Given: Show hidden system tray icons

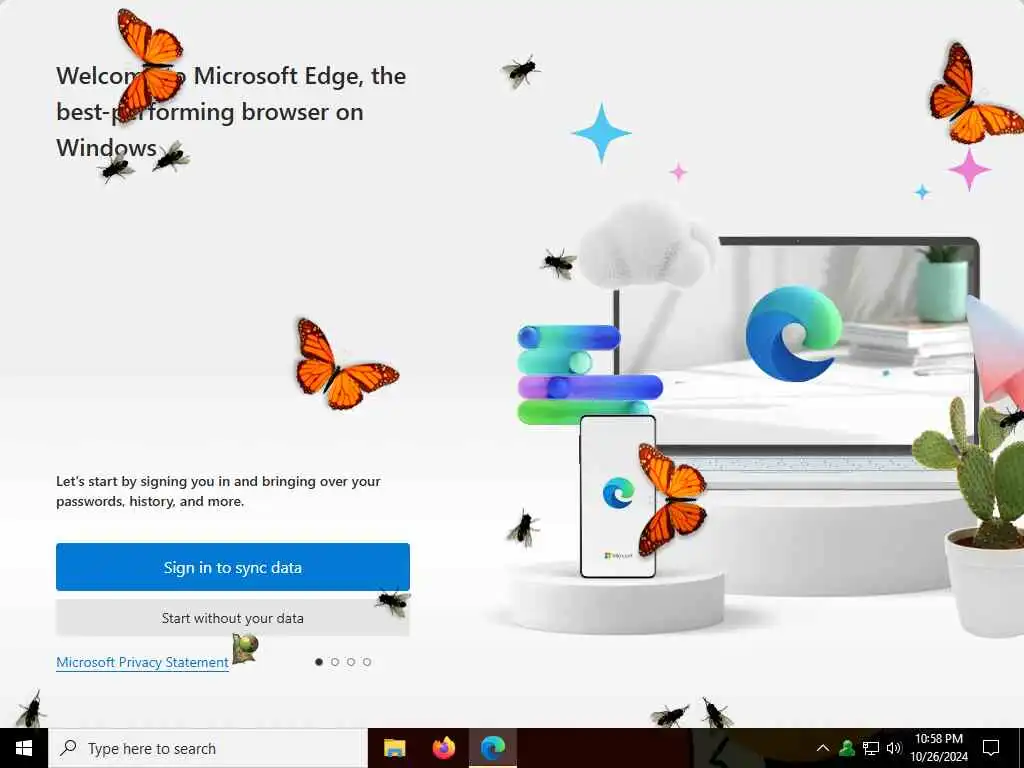Looking at the screenshot, I should [x=823, y=748].
